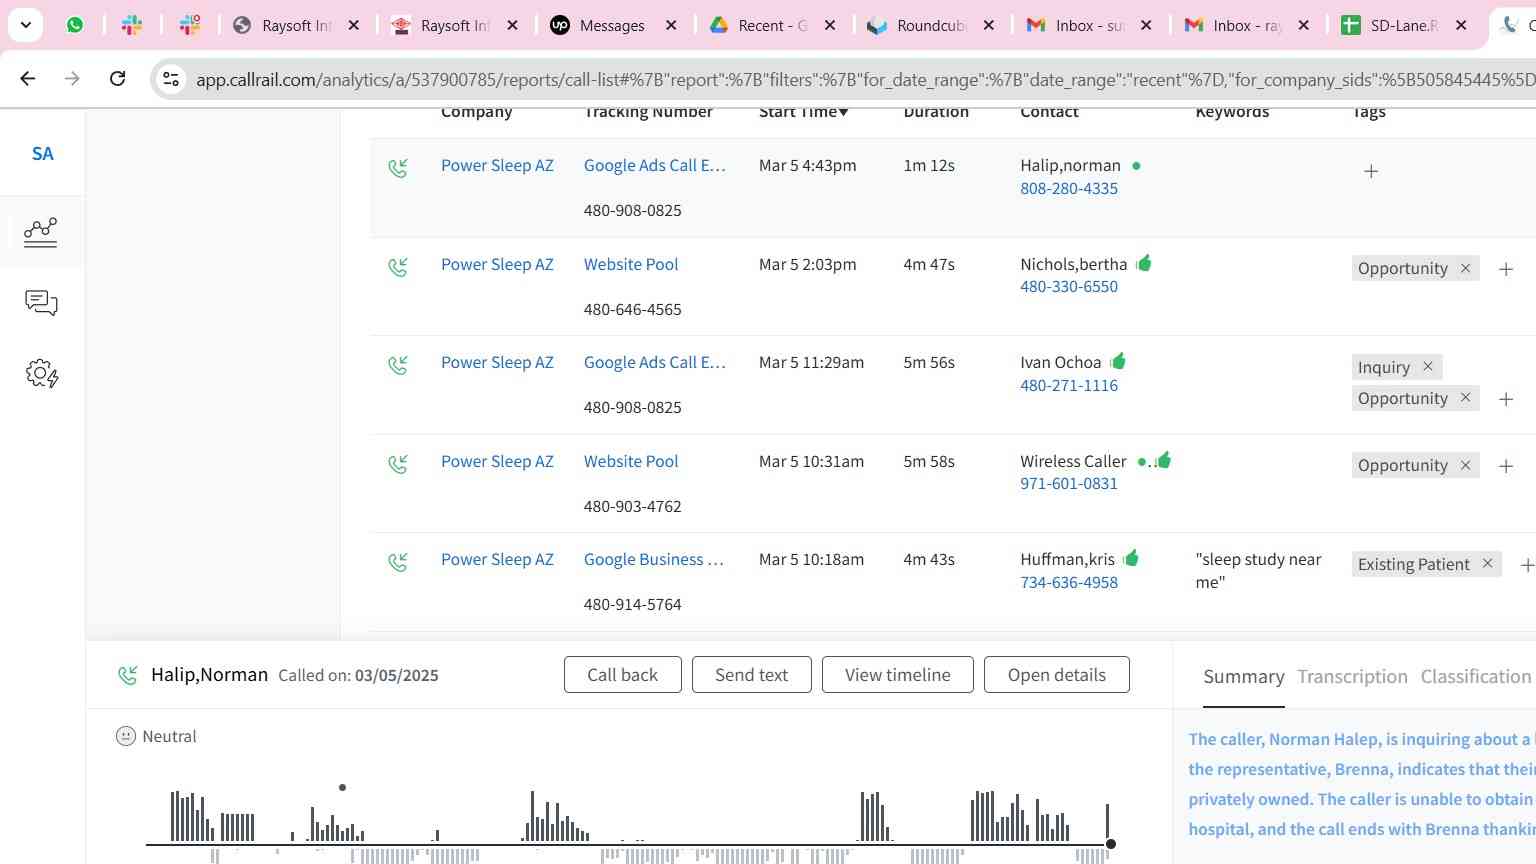Click inbound call icon for Ivan Ochoa row
This screenshot has height=864, width=1536.
pos(398,365)
